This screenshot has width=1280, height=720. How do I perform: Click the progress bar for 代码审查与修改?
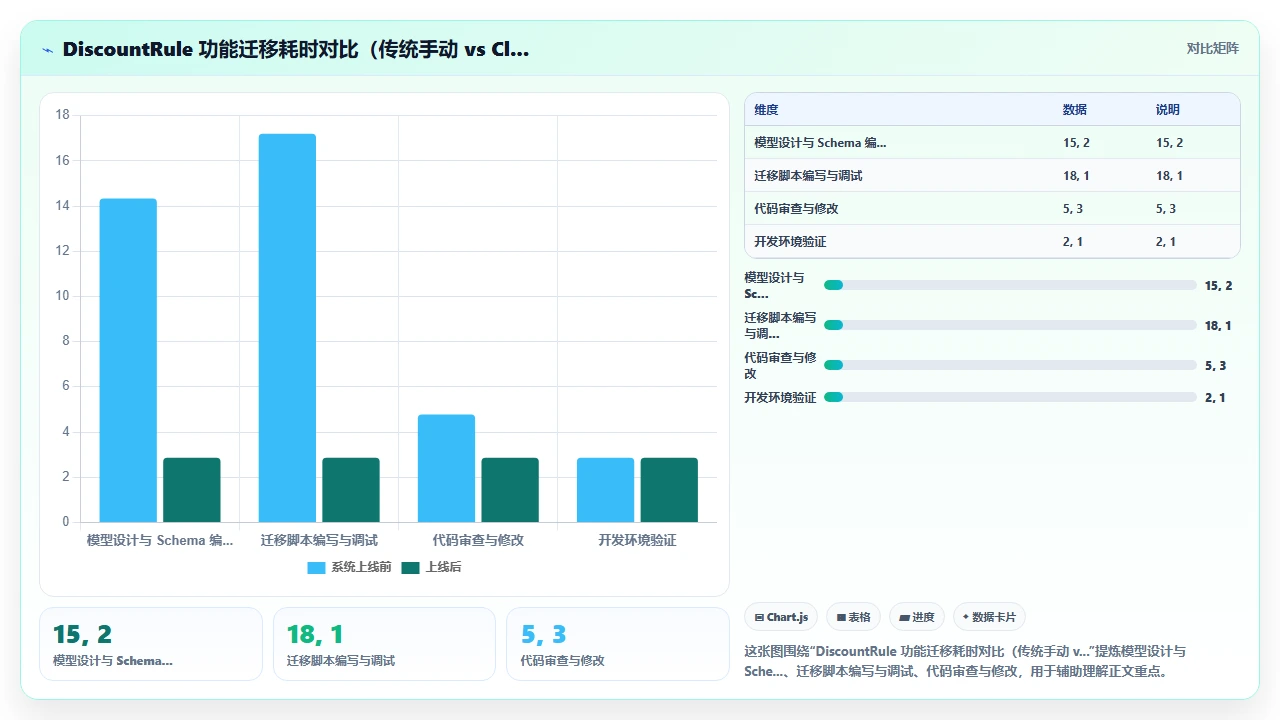coord(1010,365)
